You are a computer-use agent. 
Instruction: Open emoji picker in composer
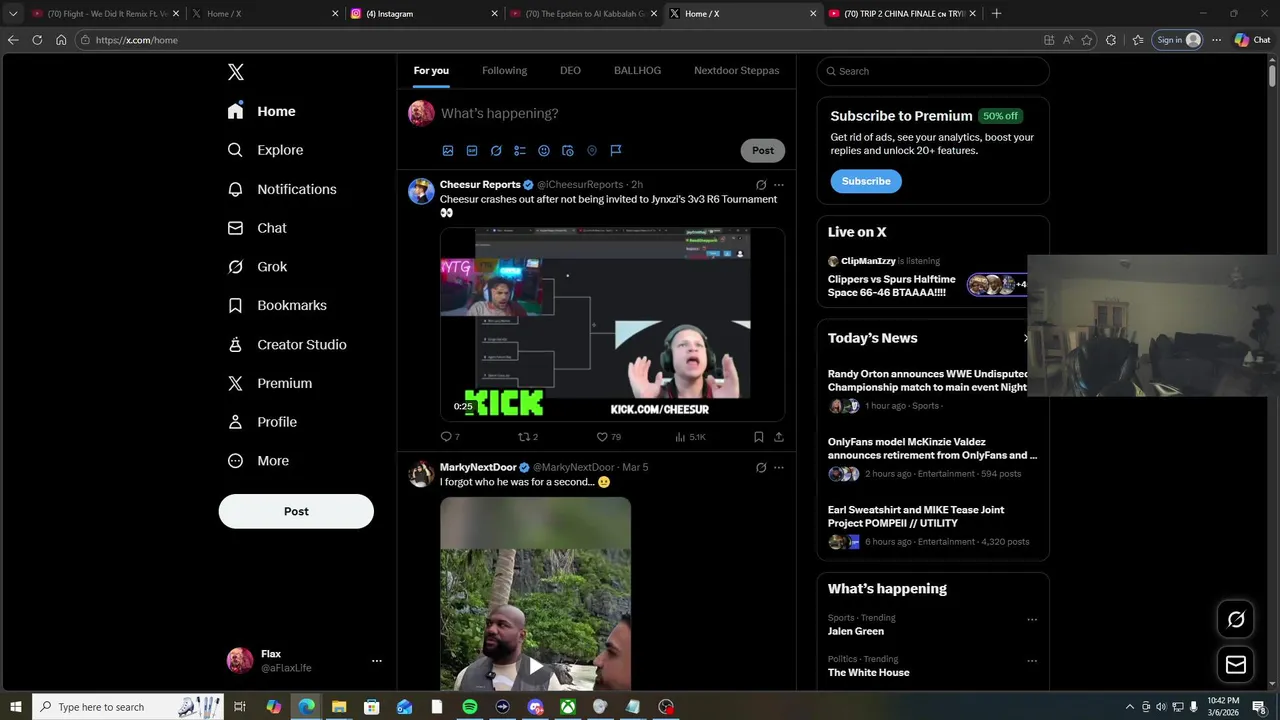click(x=544, y=151)
